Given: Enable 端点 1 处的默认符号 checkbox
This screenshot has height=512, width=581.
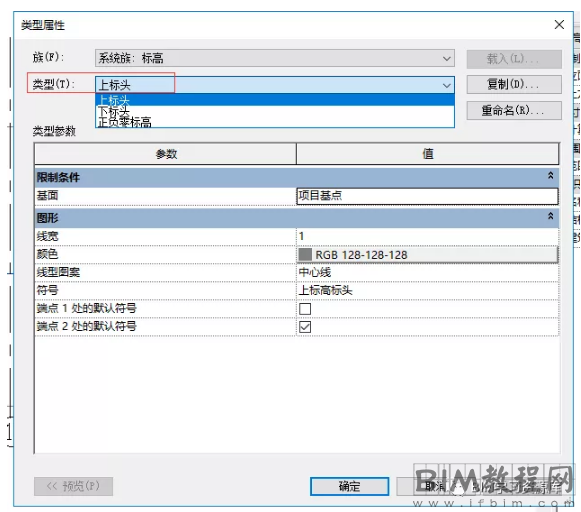Looking at the screenshot, I should coord(305,309).
